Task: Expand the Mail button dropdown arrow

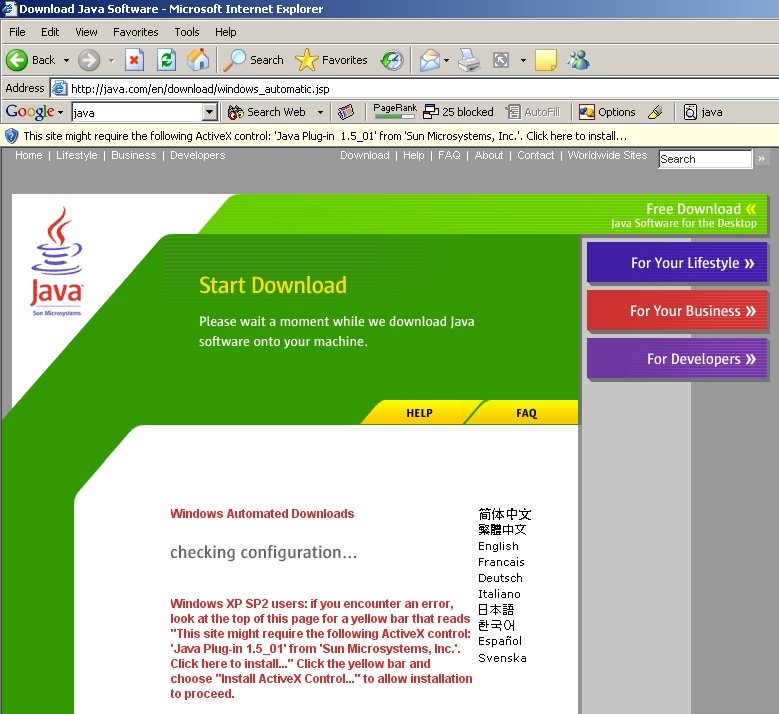Action: coord(446,60)
